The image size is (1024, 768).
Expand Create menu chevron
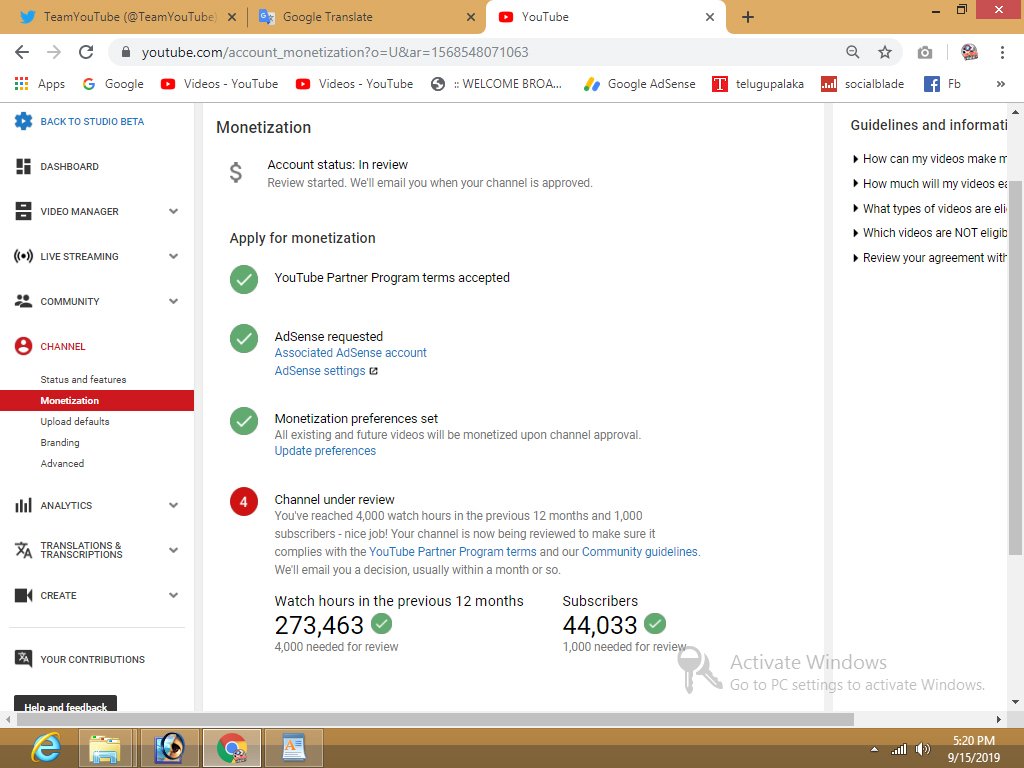pos(174,595)
